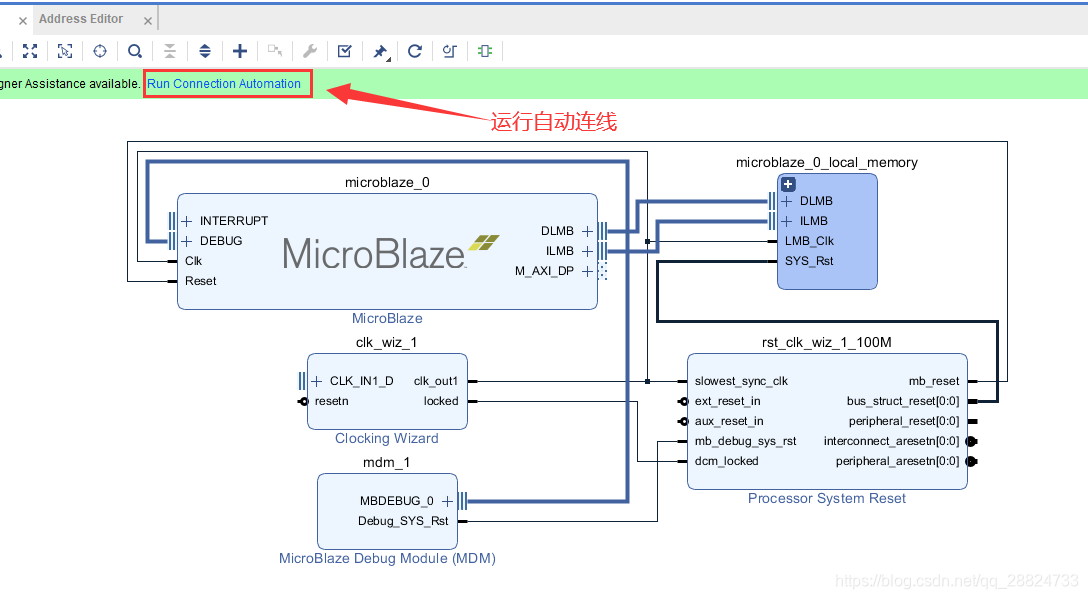Expand M_AXI_DP interface on microblaze_0
The image size is (1088, 599).
pyautogui.click(x=587, y=271)
